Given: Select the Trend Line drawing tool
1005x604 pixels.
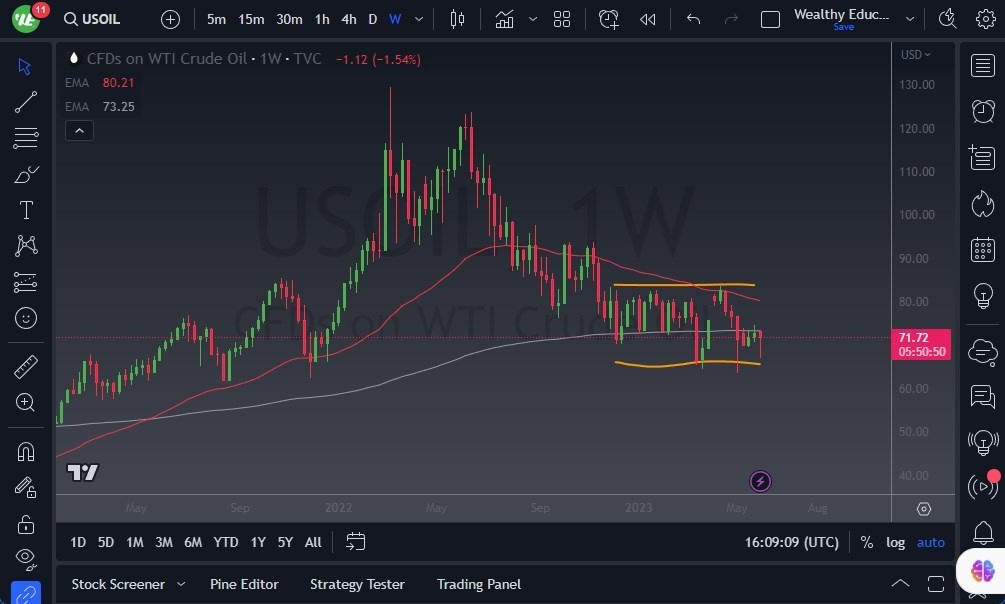Looking at the screenshot, I should coord(25,101).
